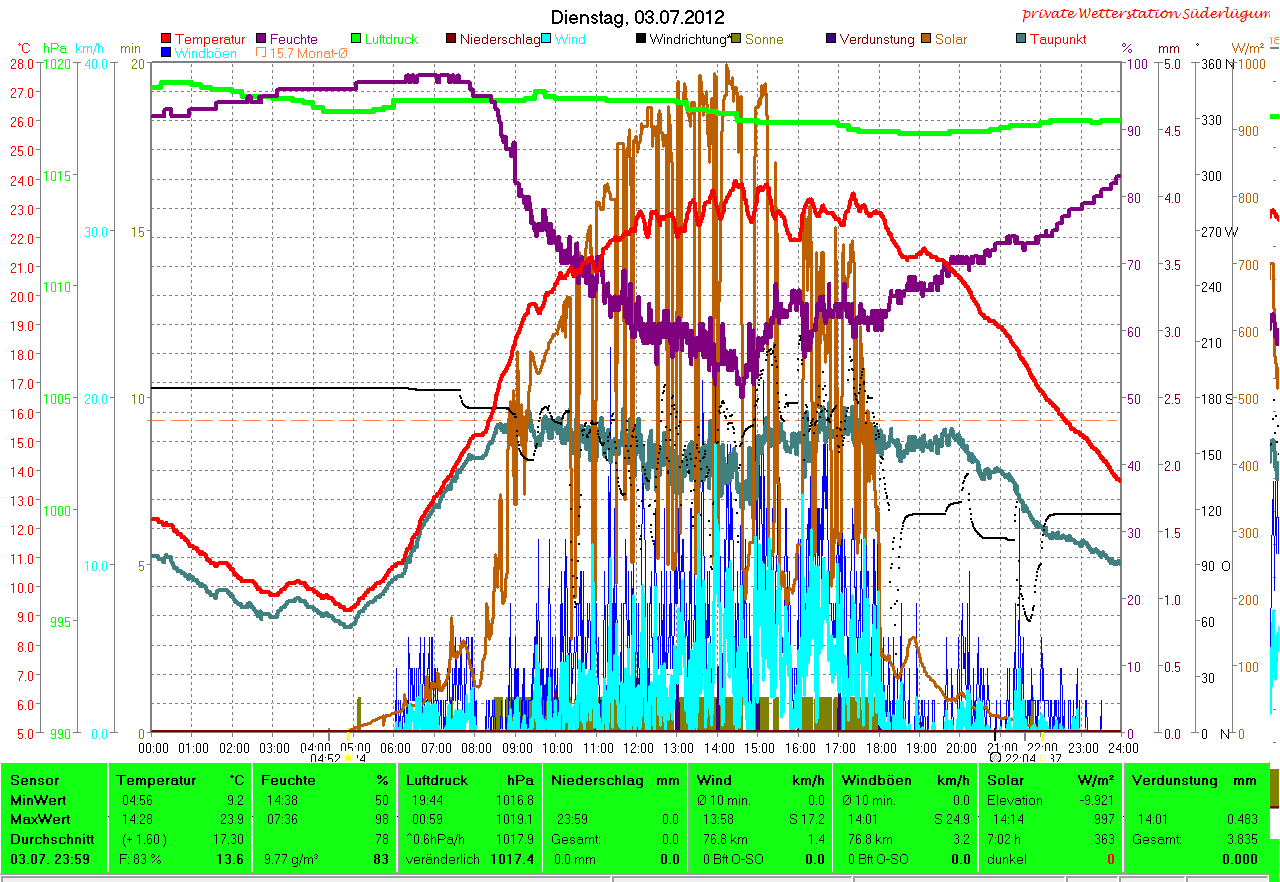Screen dimensions: 1280x882
Task: Click the orange Solar legend square
Action: click(928, 40)
